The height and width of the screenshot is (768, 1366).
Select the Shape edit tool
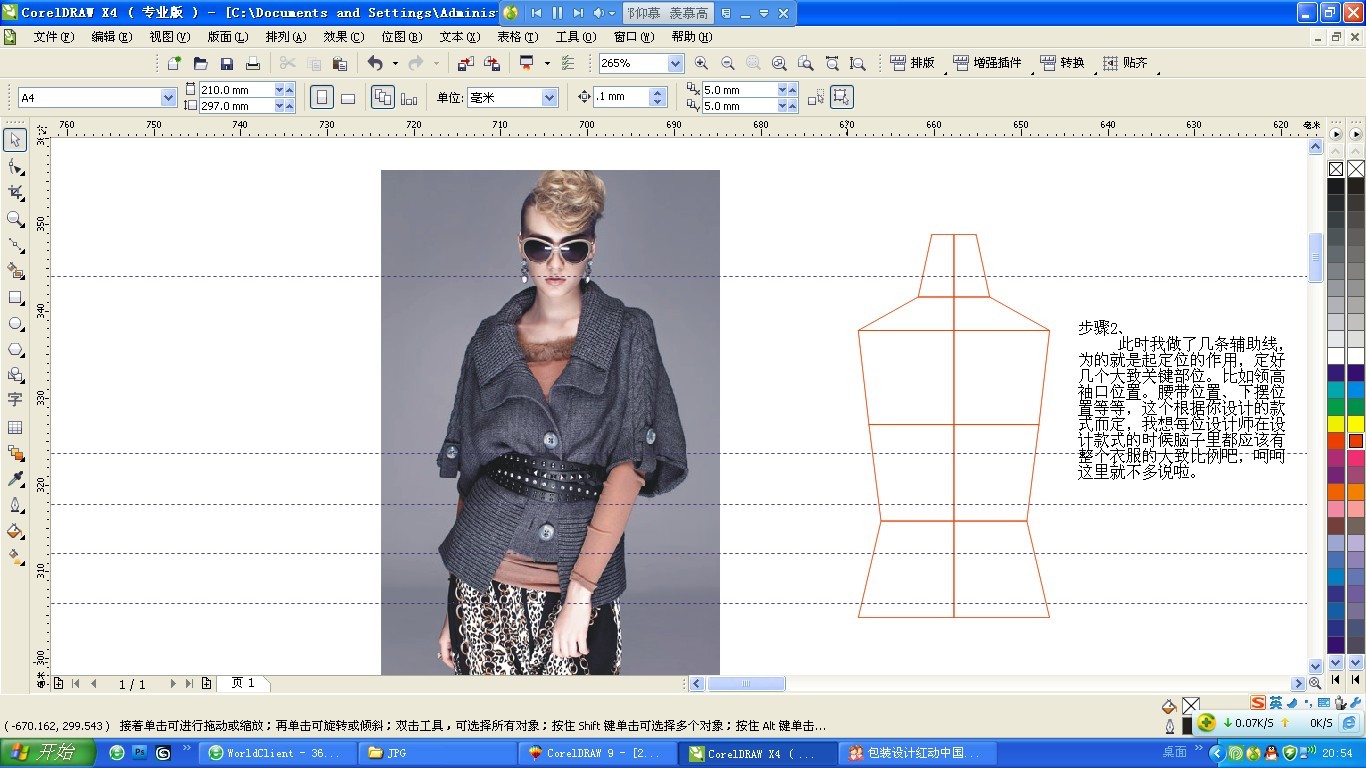15,166
